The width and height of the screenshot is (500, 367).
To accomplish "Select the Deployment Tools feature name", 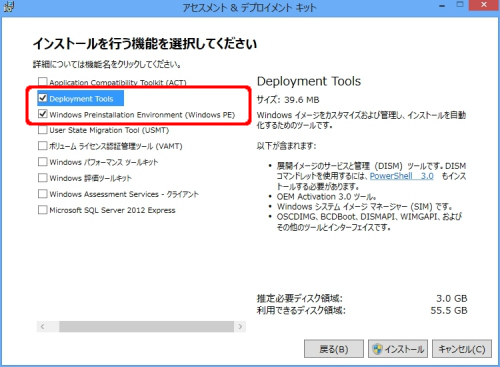I will coord(81,99).
